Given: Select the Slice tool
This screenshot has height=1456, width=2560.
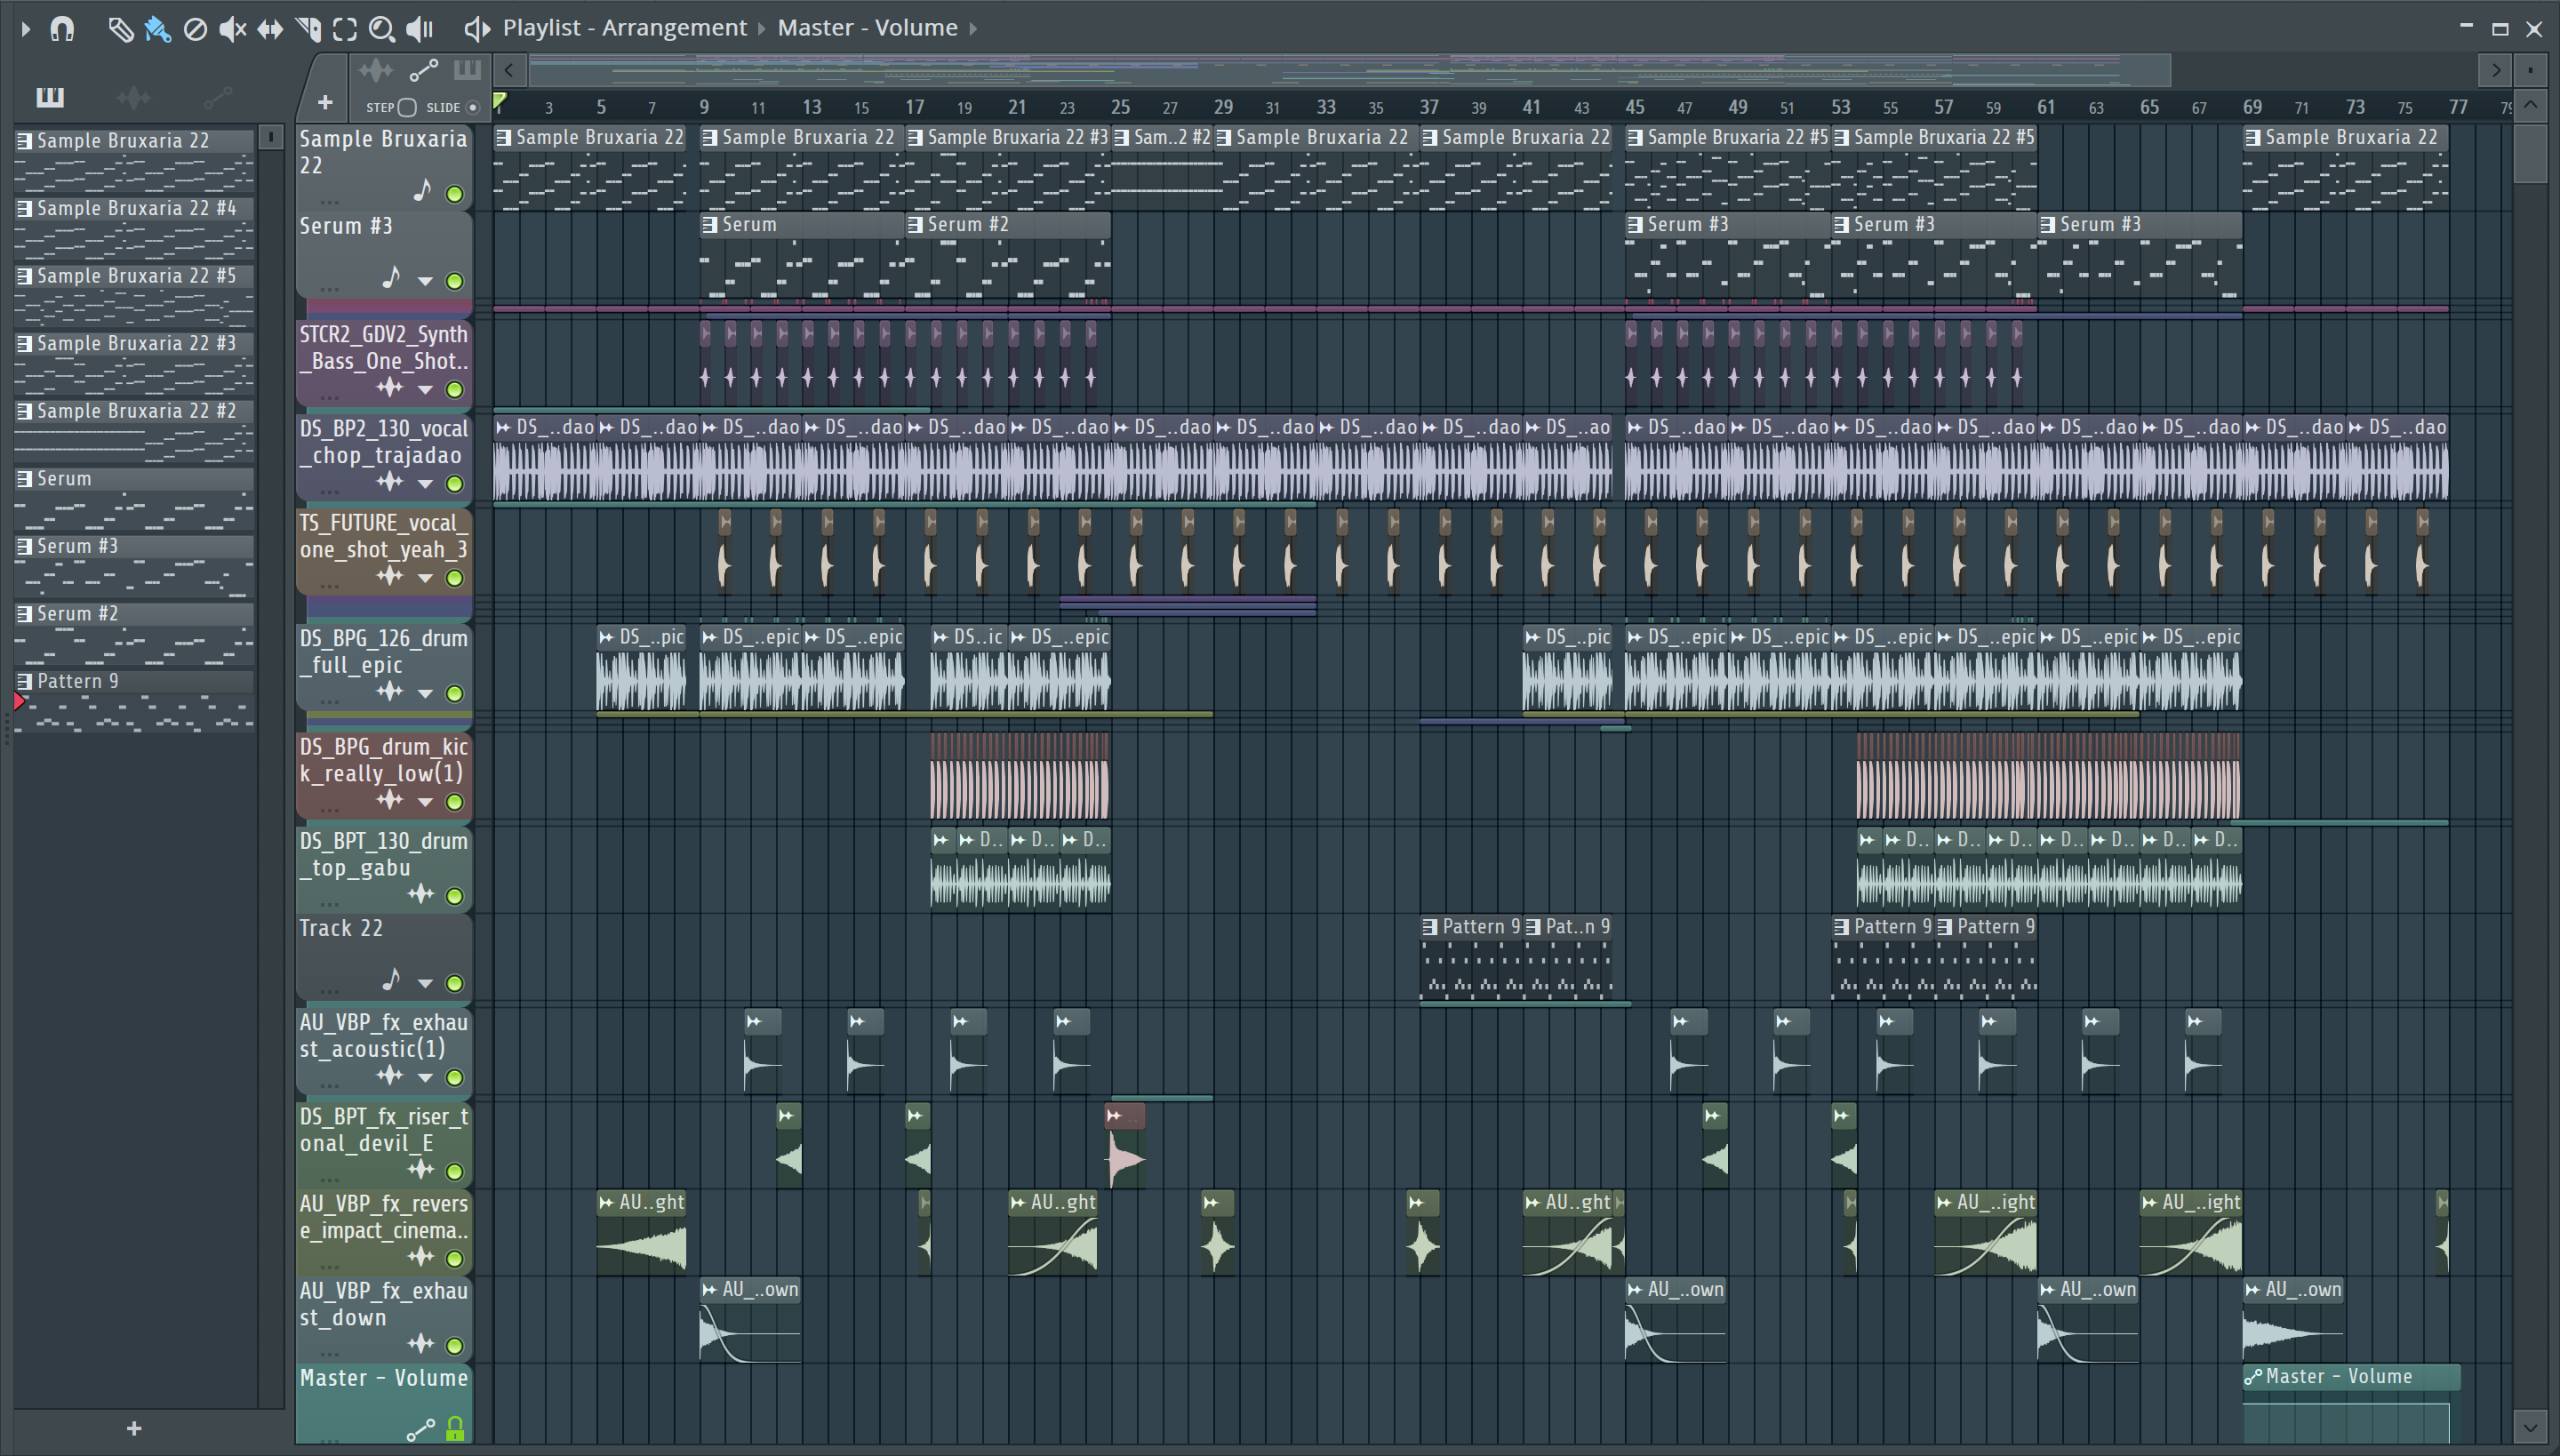Looking at the screenshot, I should tap(308, 29).
